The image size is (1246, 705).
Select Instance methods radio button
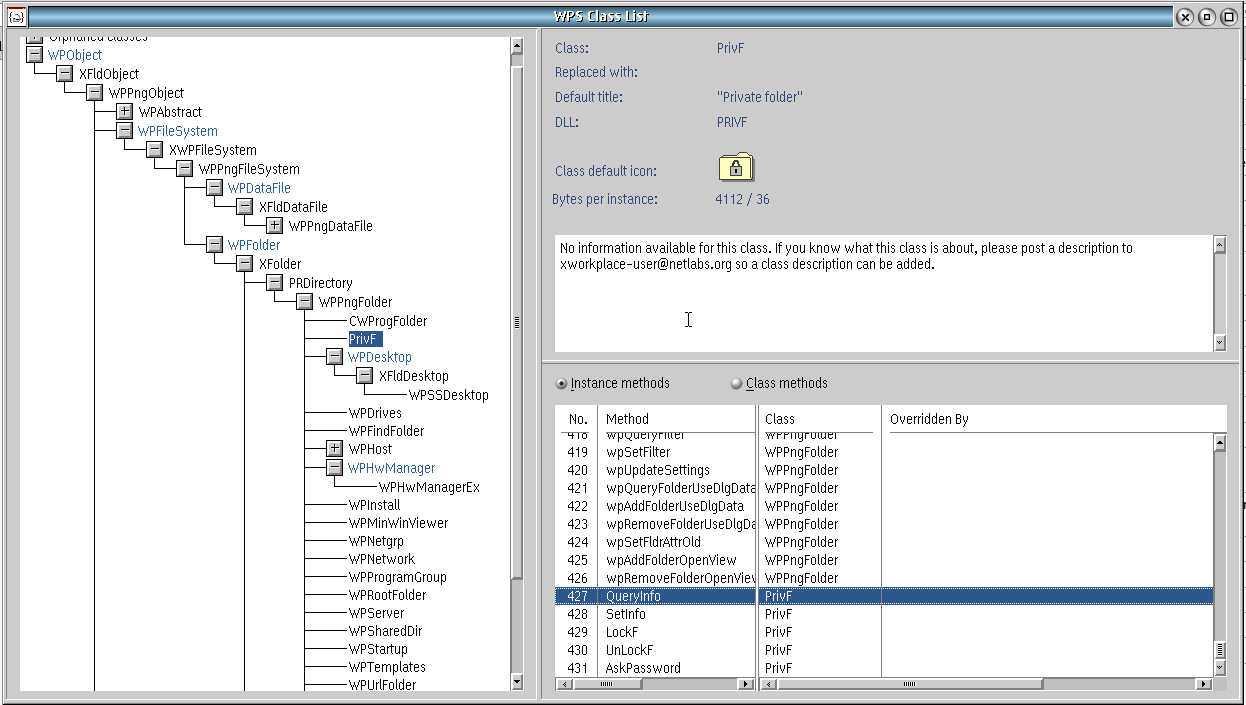tap(613, 383)
